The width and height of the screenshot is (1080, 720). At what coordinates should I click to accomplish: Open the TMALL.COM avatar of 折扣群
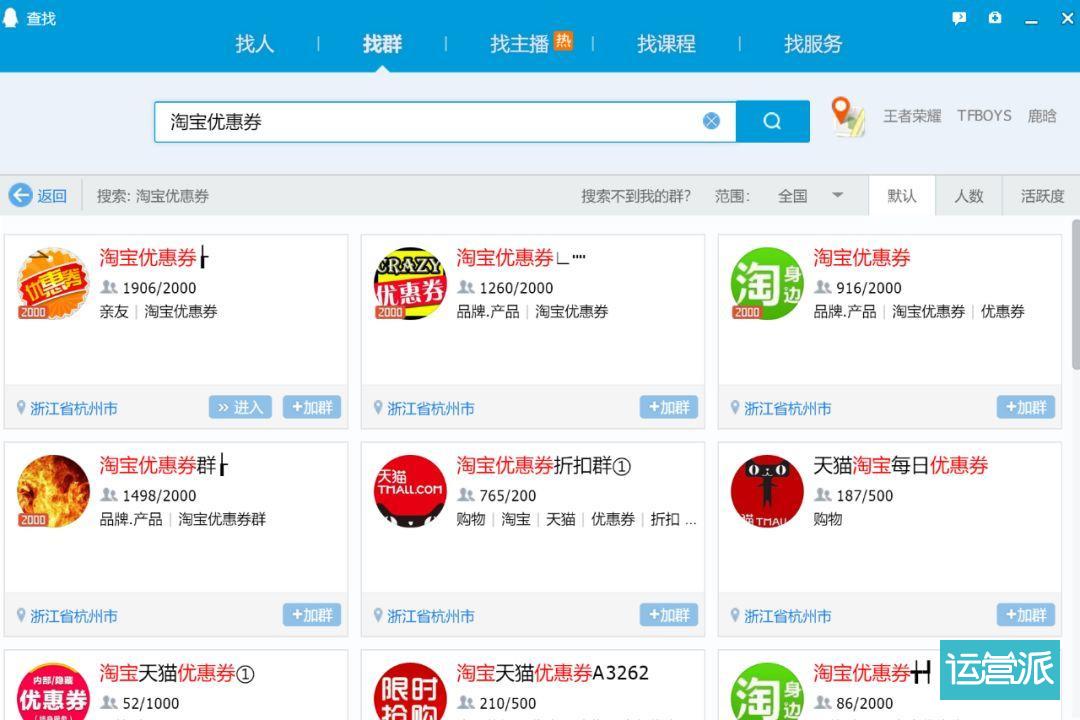point(410,491)
